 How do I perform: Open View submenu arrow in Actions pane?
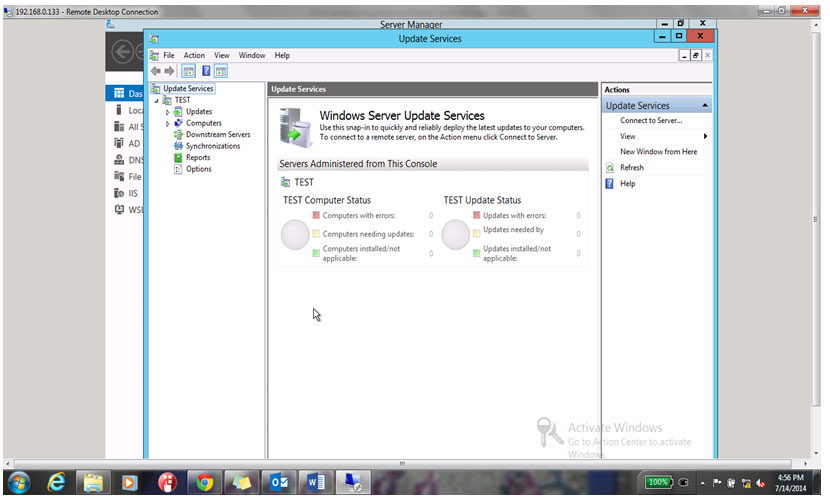pyautogui.click(x=705, y=137)
